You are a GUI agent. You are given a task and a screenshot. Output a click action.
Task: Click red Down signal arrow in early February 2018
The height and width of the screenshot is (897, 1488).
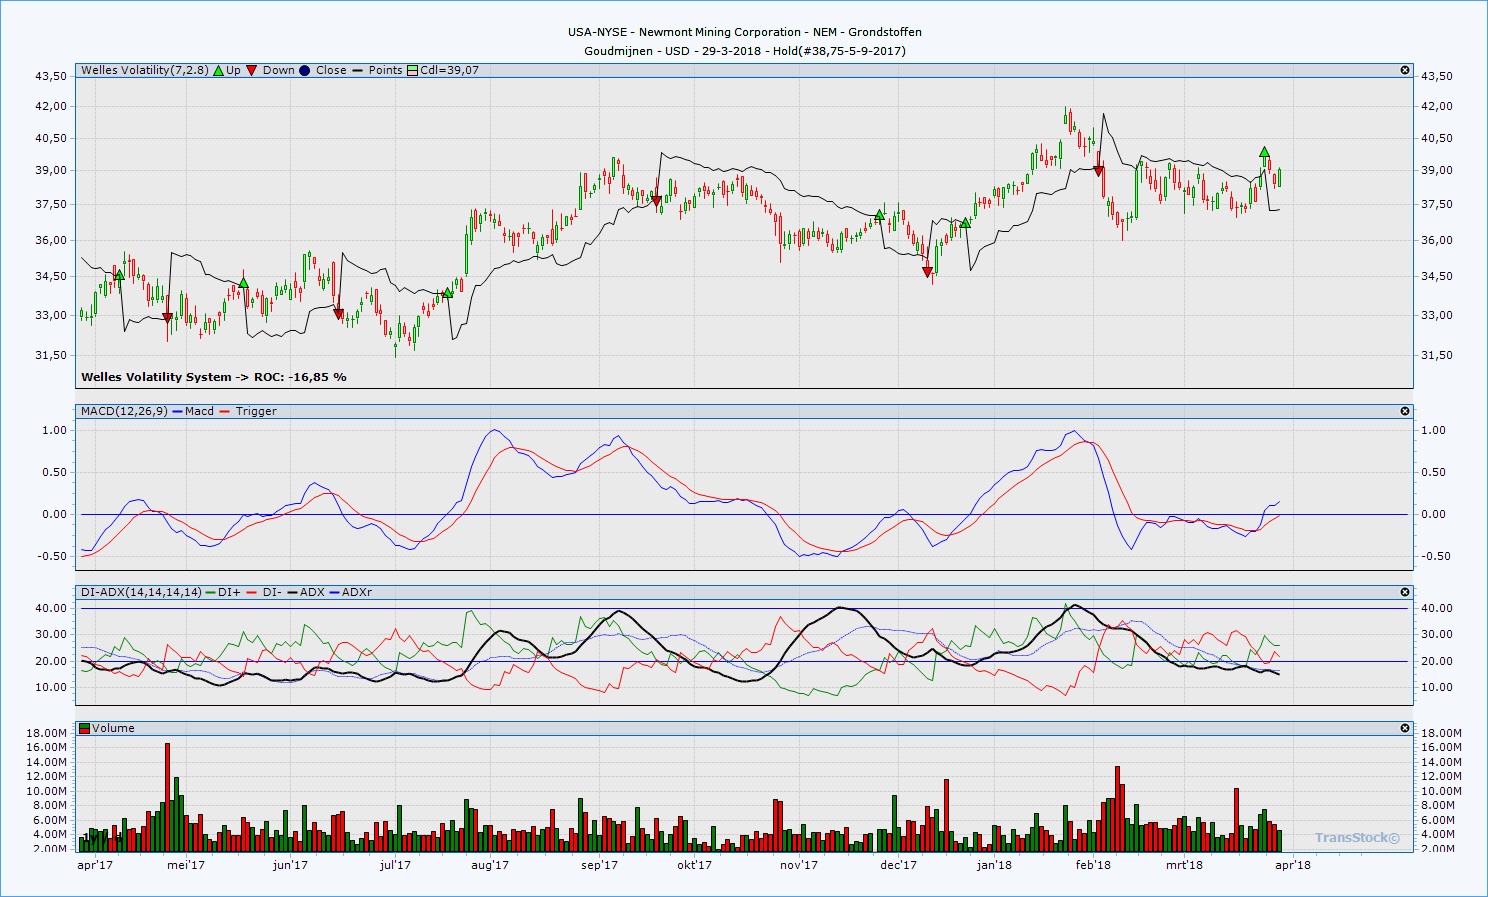1099,171
